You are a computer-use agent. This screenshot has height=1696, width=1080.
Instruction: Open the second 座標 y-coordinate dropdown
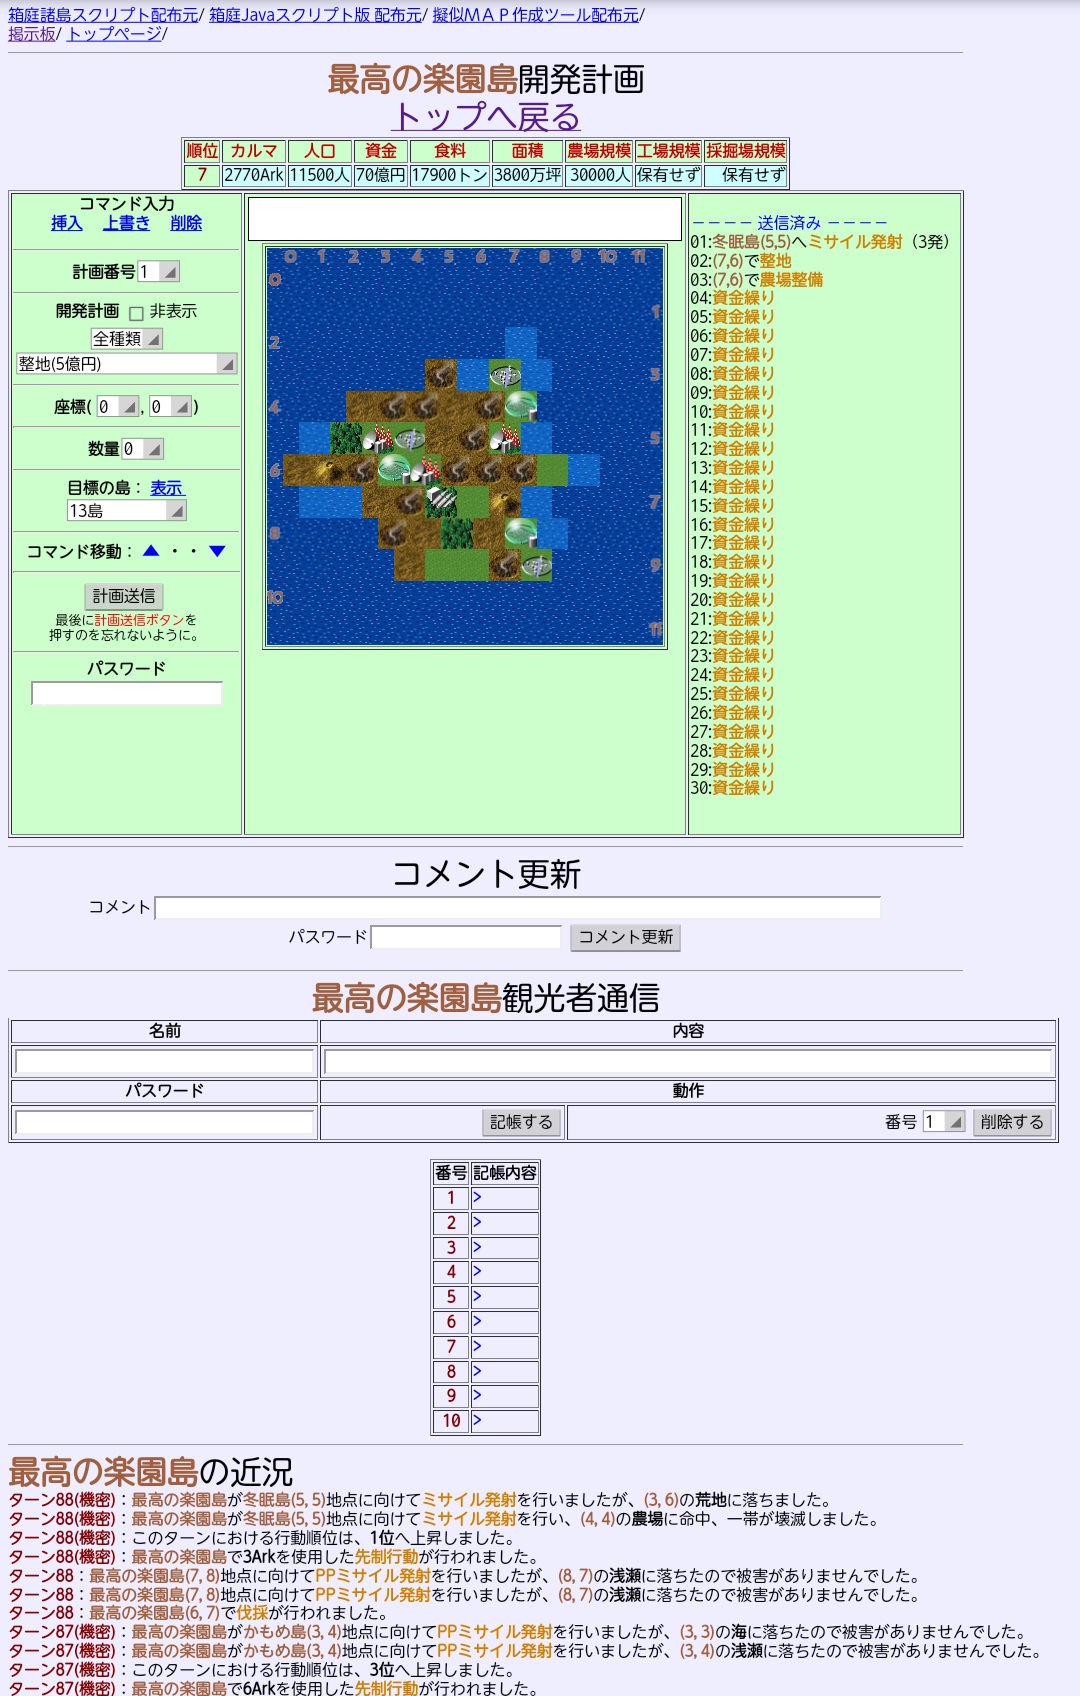pyautogui.click(x=170, y=407)
